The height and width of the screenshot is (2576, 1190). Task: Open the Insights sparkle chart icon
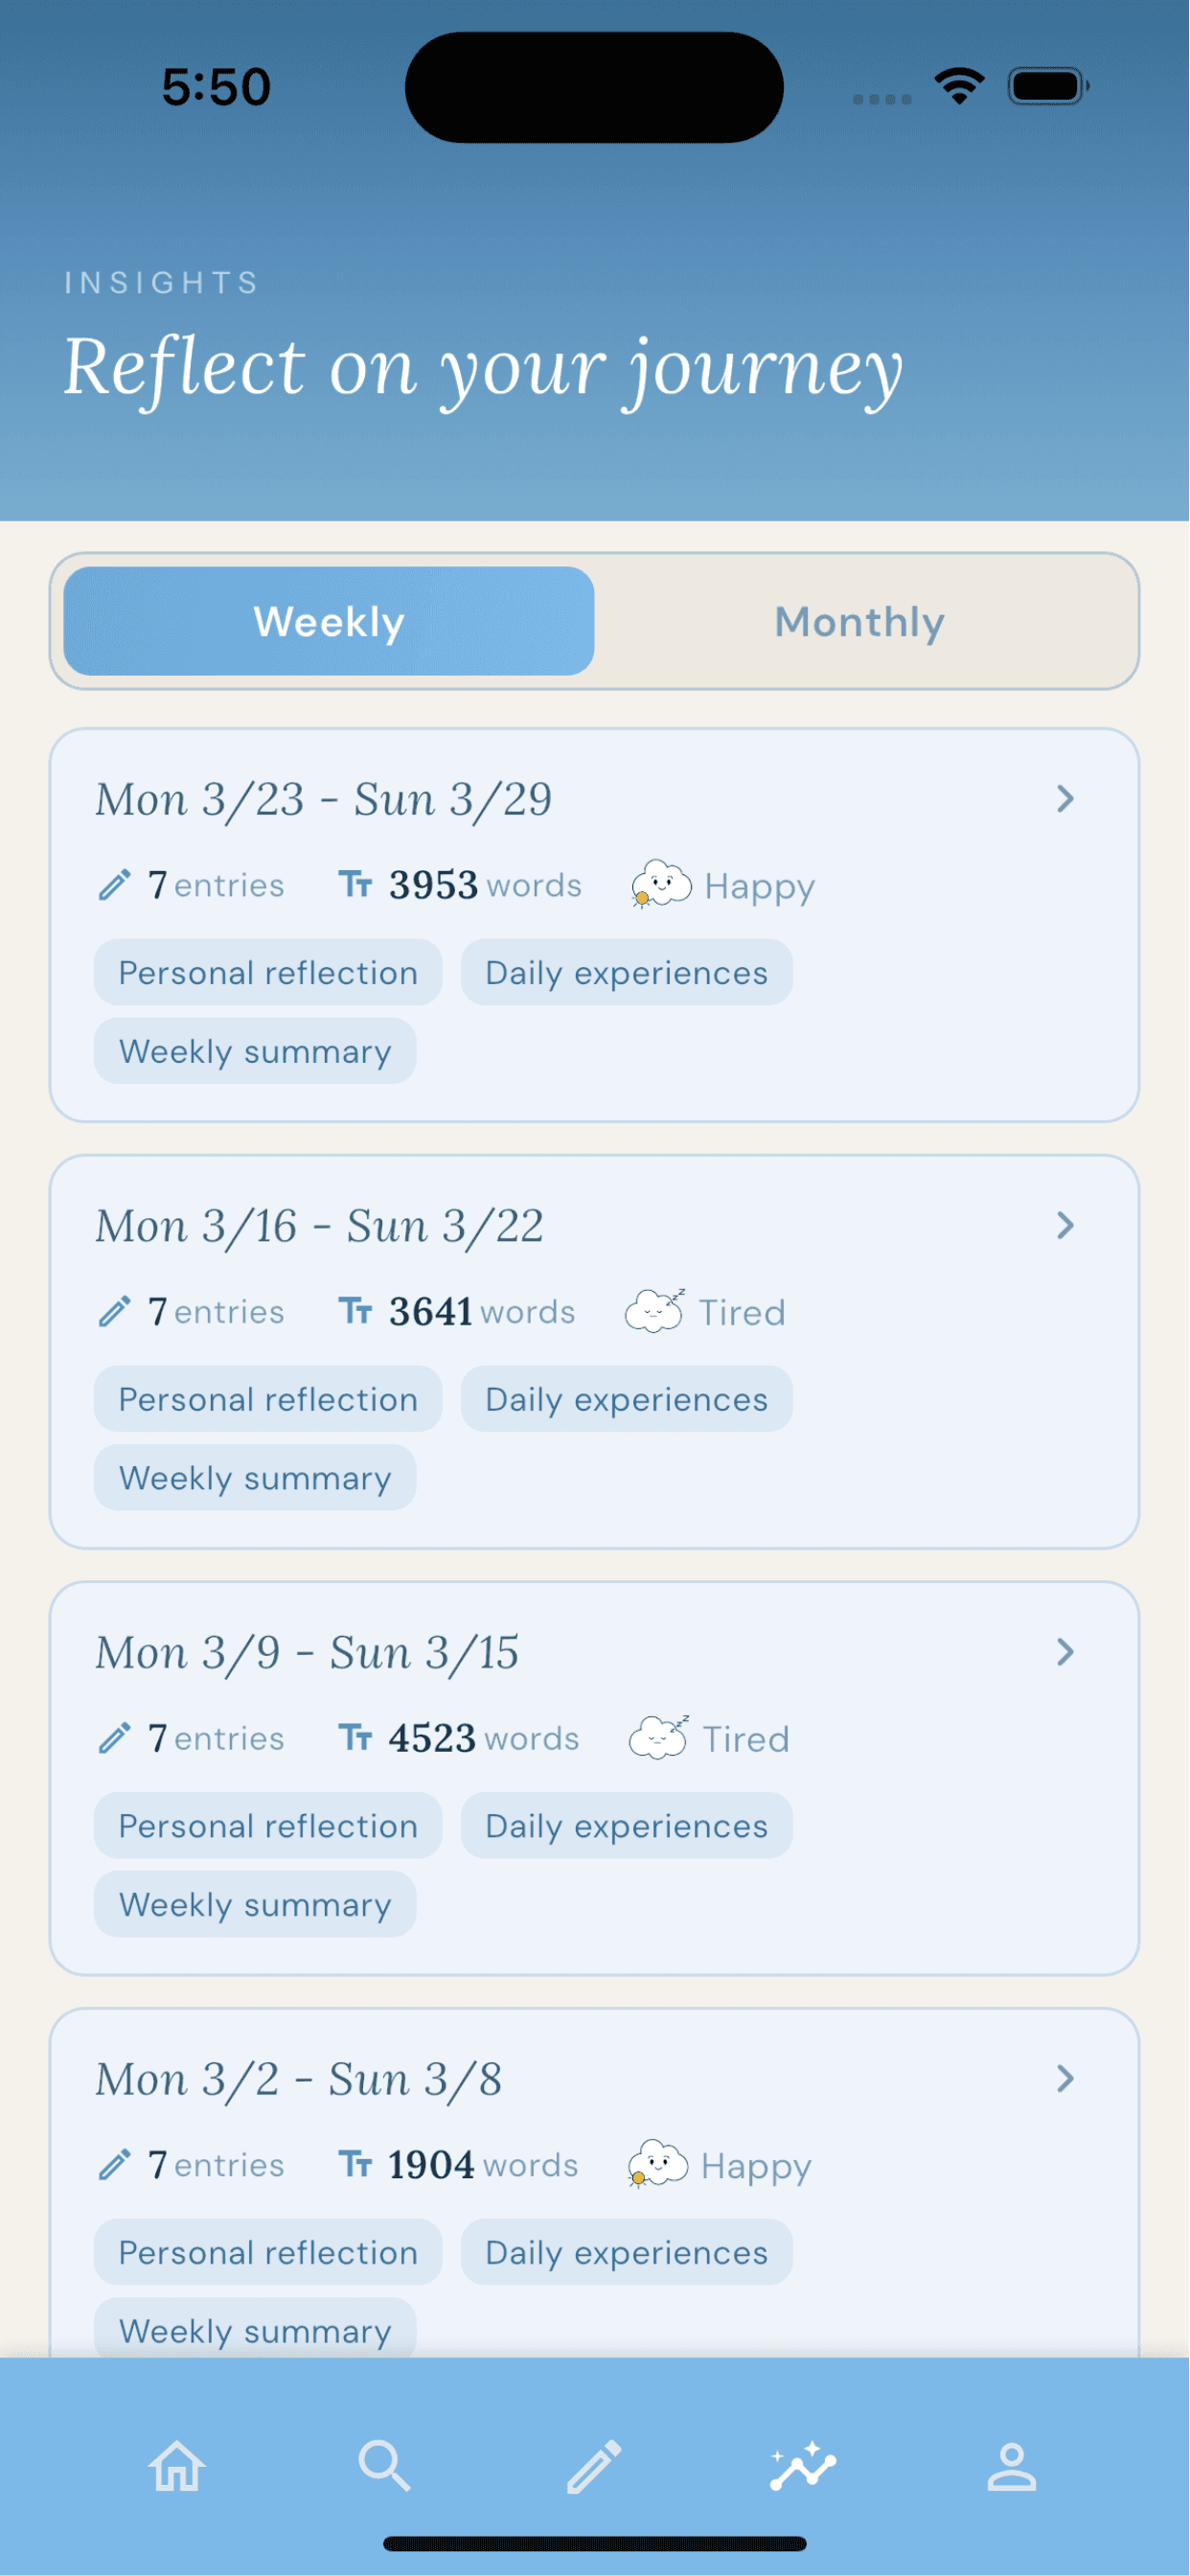803,2467
